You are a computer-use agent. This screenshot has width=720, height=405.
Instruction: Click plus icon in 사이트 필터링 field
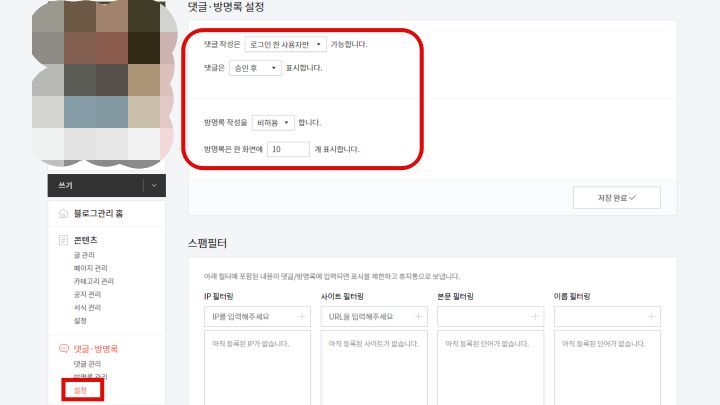(418, 317)
